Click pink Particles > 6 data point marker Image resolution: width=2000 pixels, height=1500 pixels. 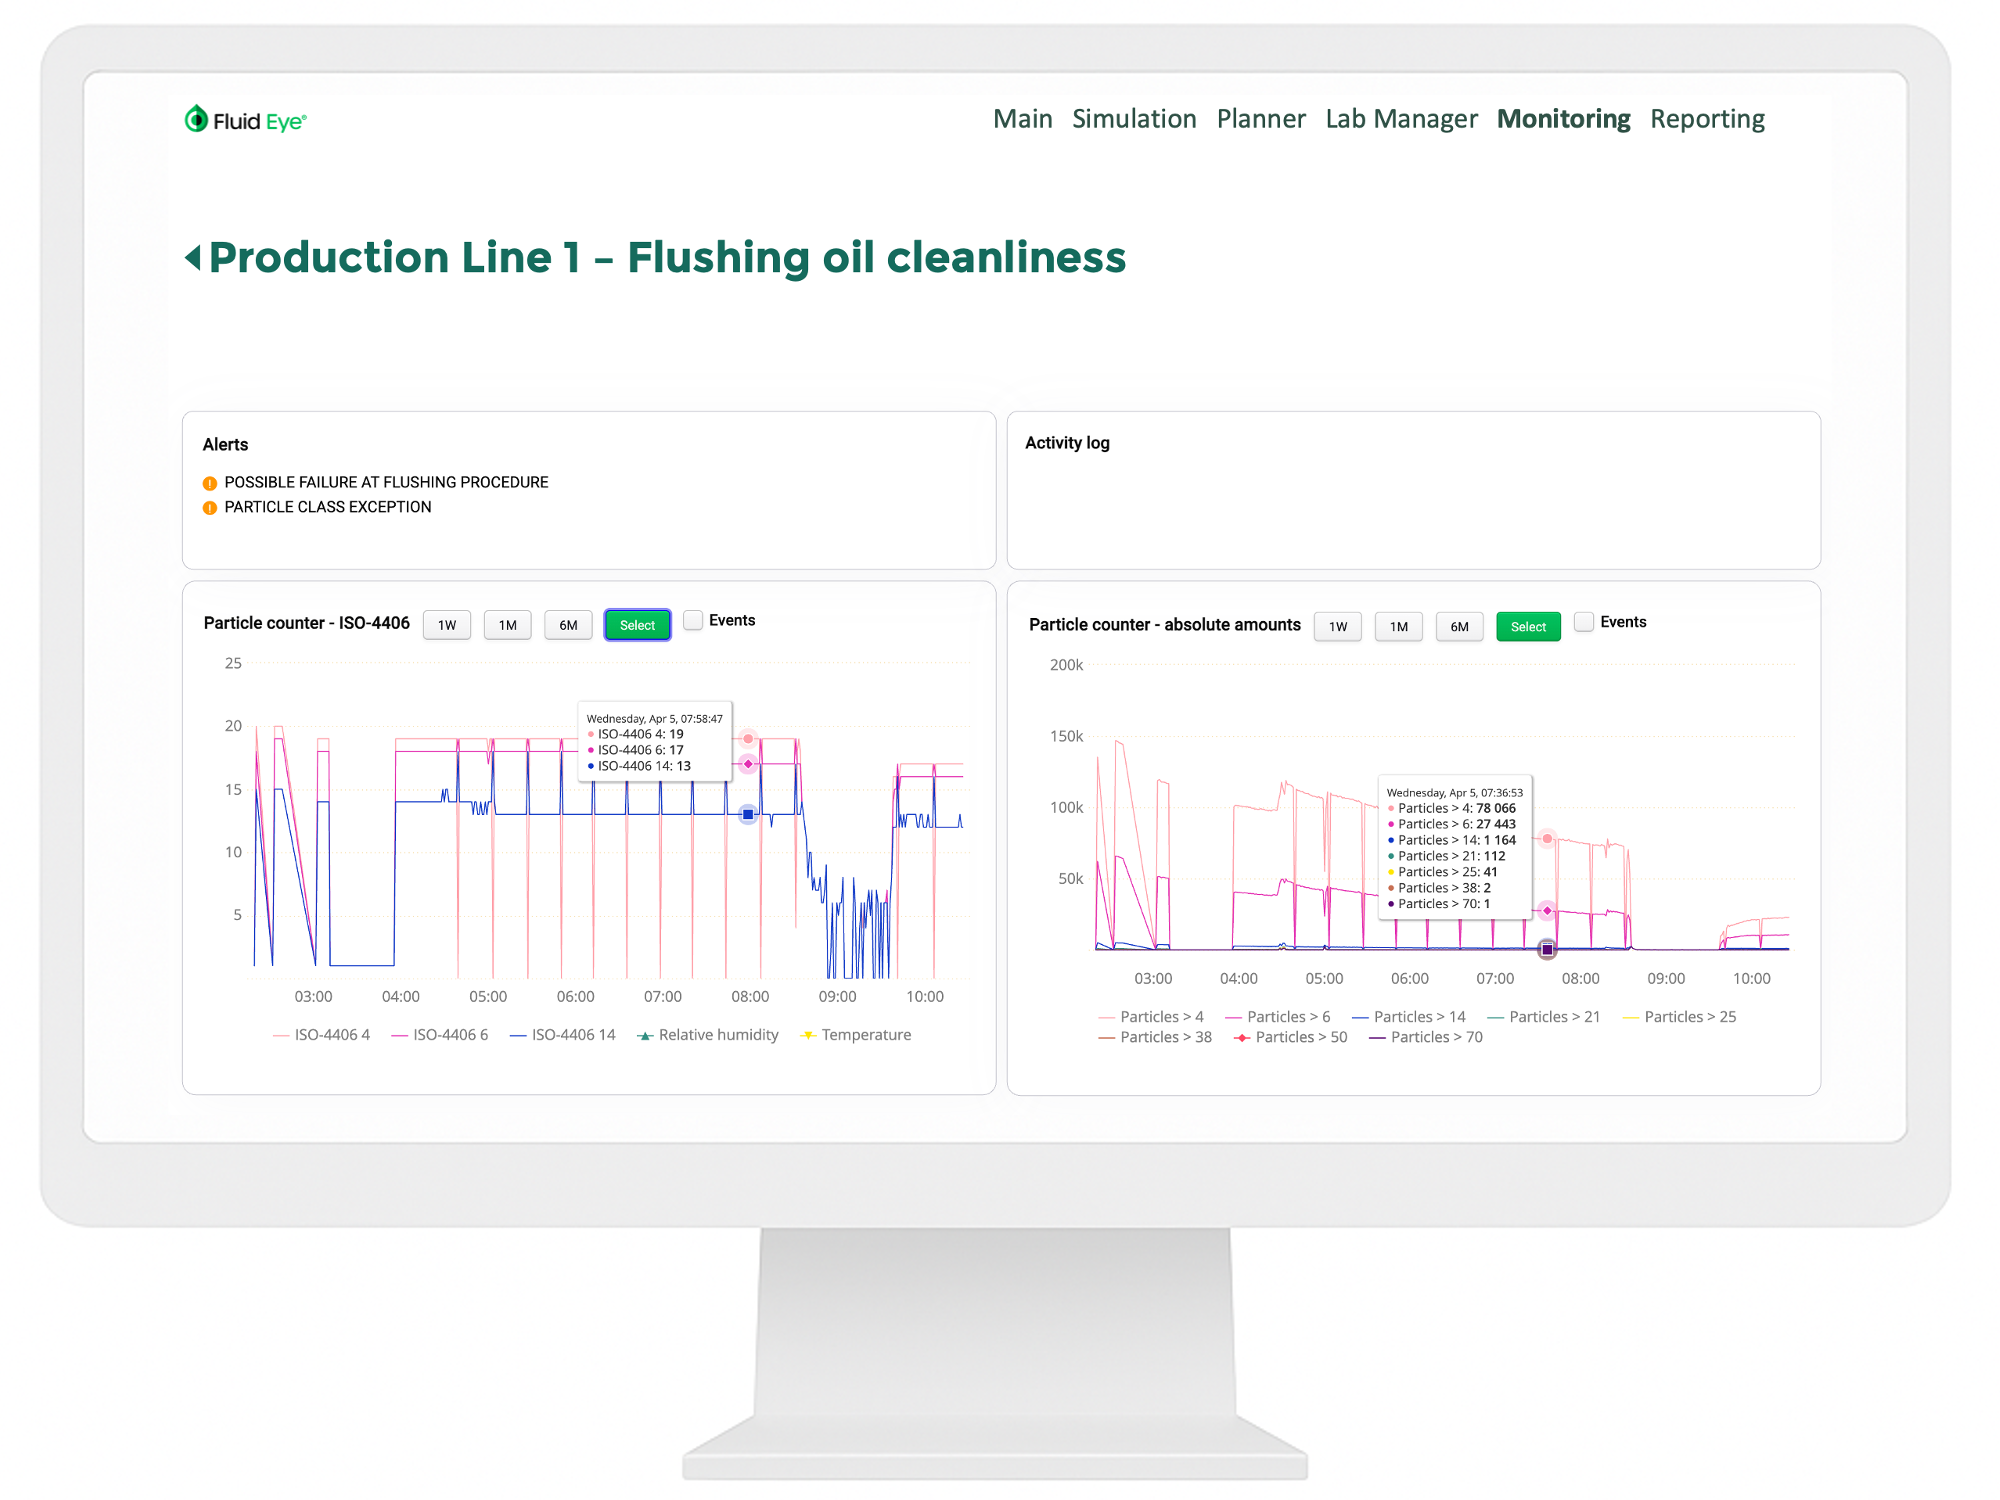tap(1547, 911)
